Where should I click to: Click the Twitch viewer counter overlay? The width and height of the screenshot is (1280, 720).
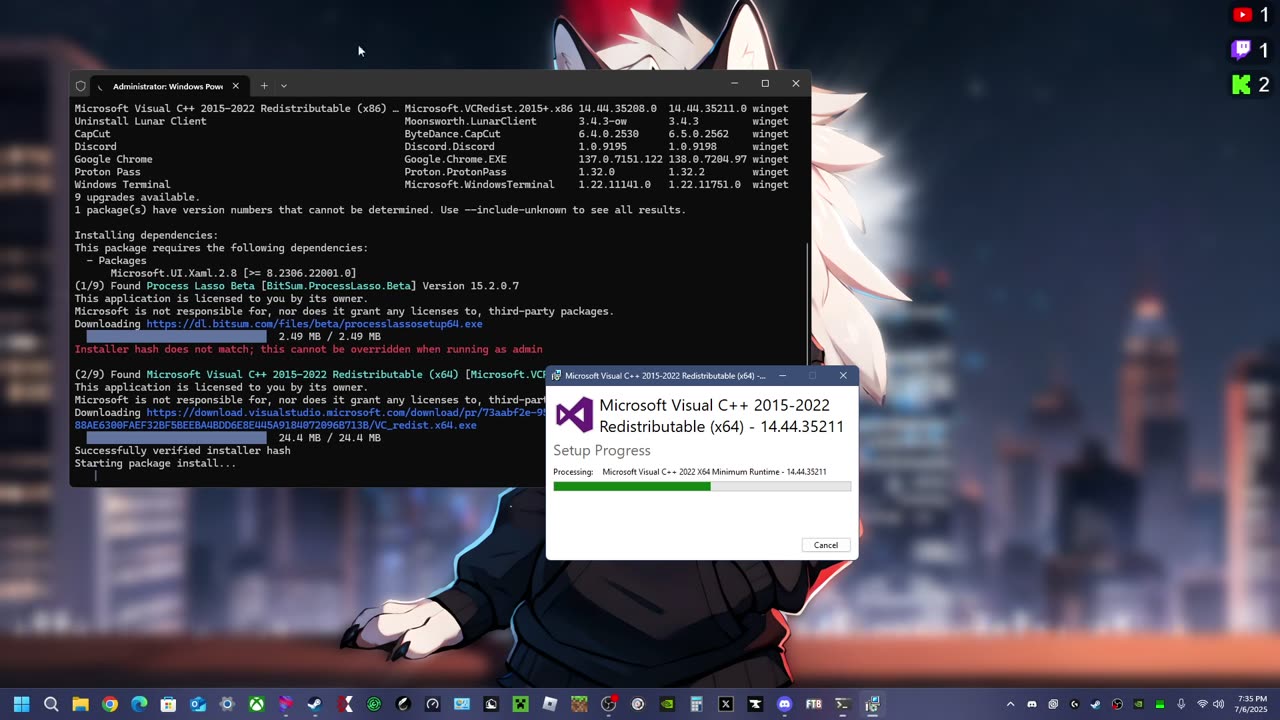coord(1251,50)
